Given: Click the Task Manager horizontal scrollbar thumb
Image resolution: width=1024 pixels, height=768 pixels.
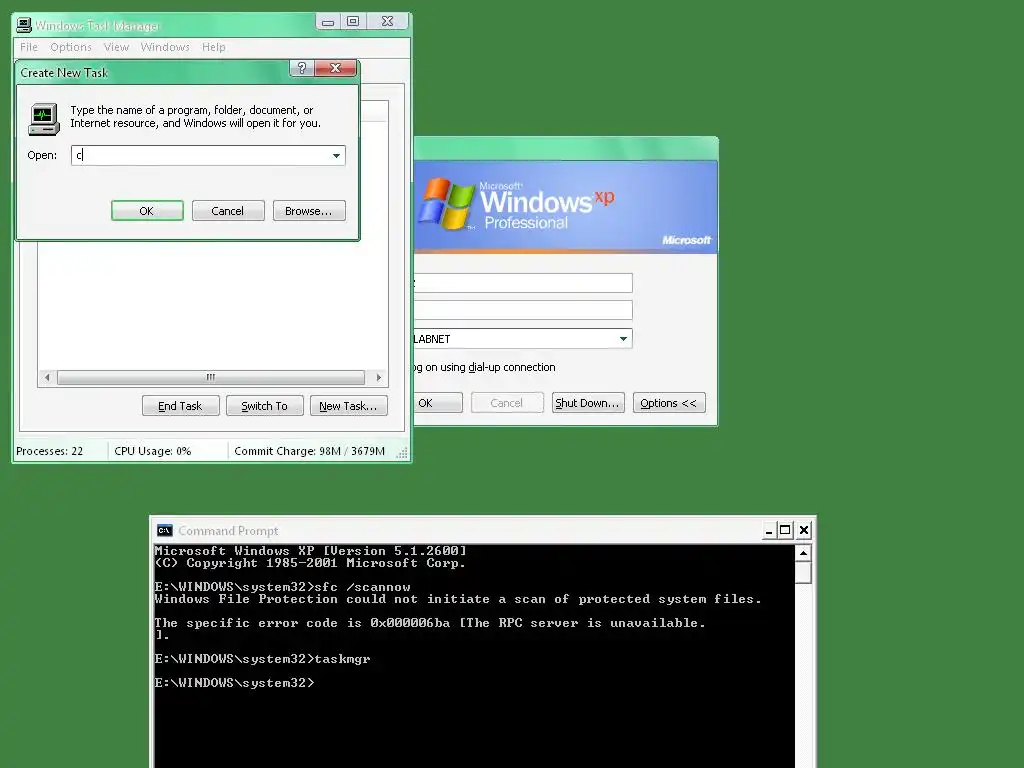Looking at the screenshot, I should [x=210, y=377].
